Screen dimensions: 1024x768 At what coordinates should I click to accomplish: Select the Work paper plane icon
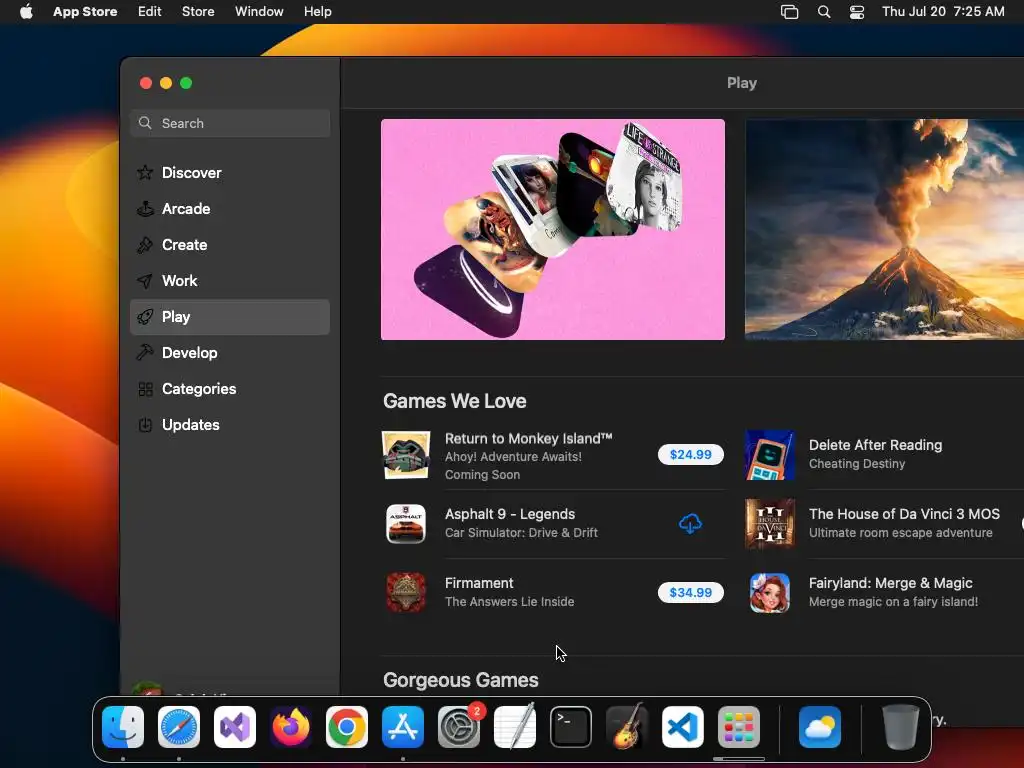pos(145,281)
